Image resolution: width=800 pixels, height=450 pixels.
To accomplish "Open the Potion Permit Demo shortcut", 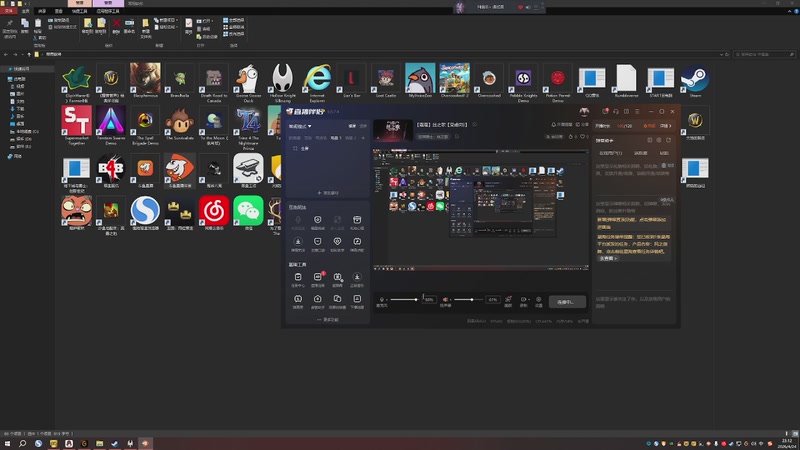I will point(558,83).
